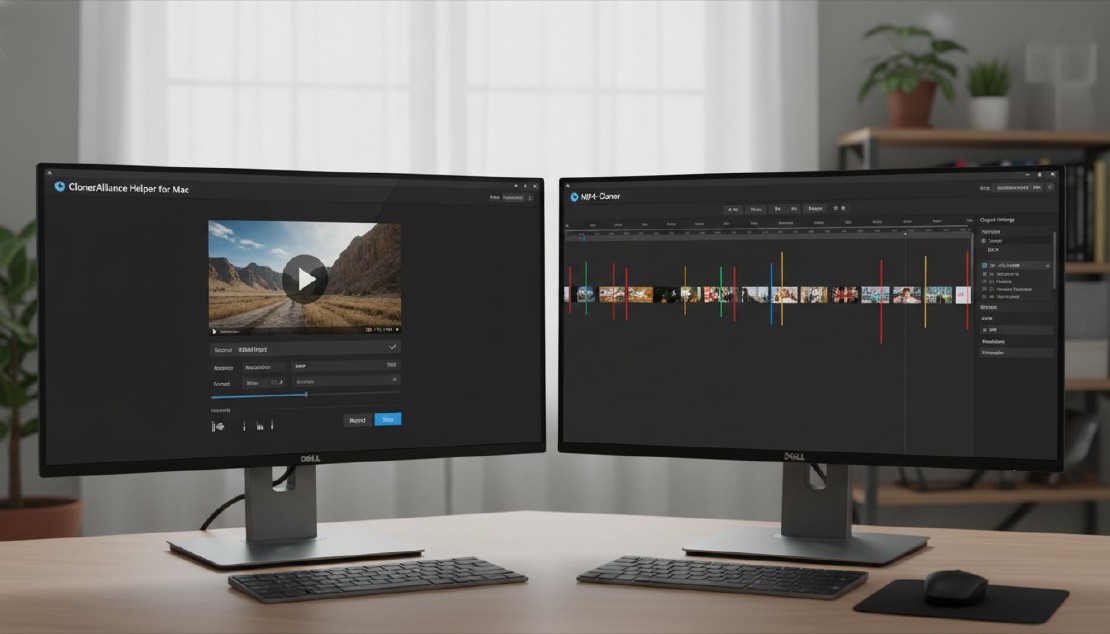This screenshot has height=634, width=1110.
Task: Open the wide dropdown right of Format field
Action: click(345, 382)
